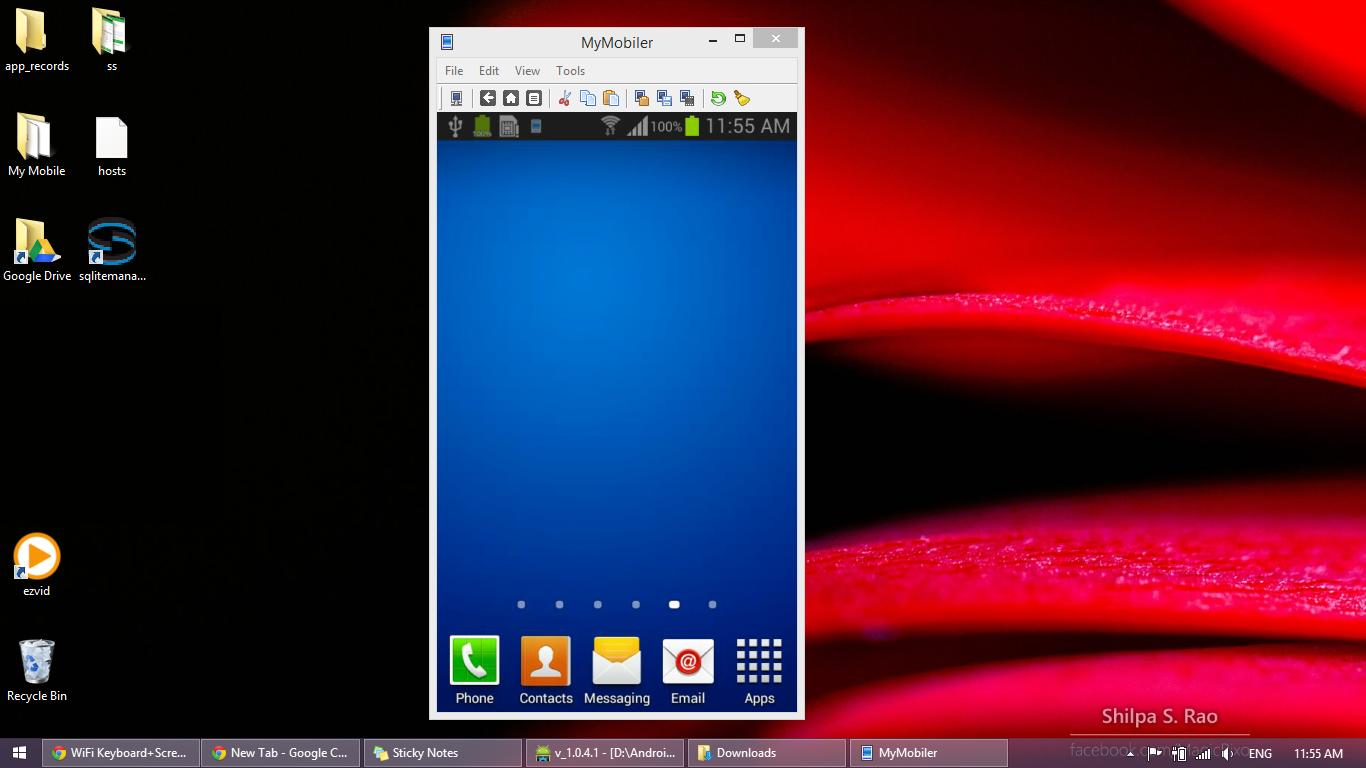
Task: Click the ENG input language indicator
Action: pos(1260,754)
